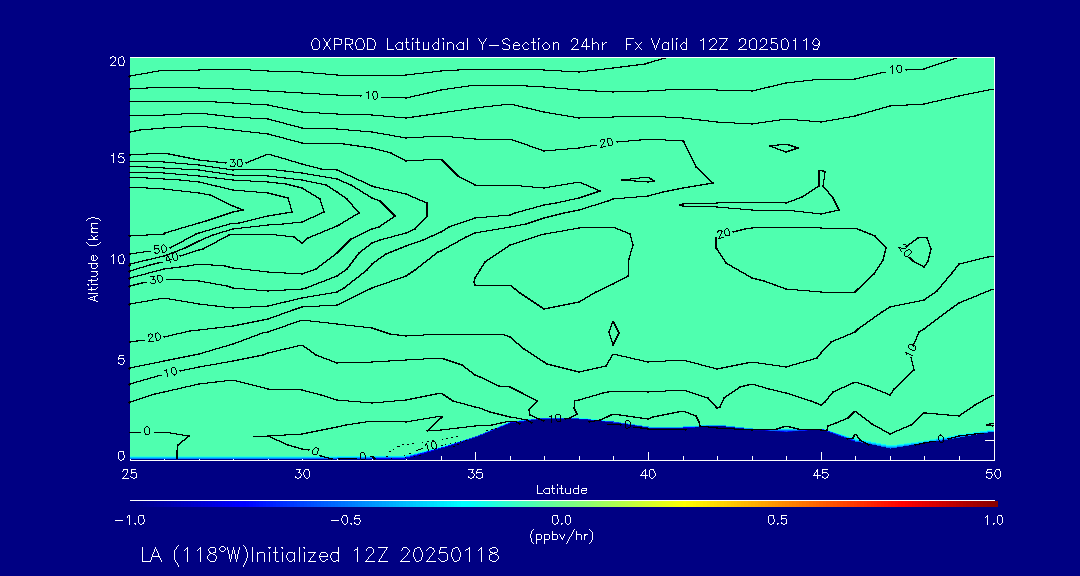
Task: Select the 'Altitude (km)' vertical axis label
Action: click(x=93, y=259)
